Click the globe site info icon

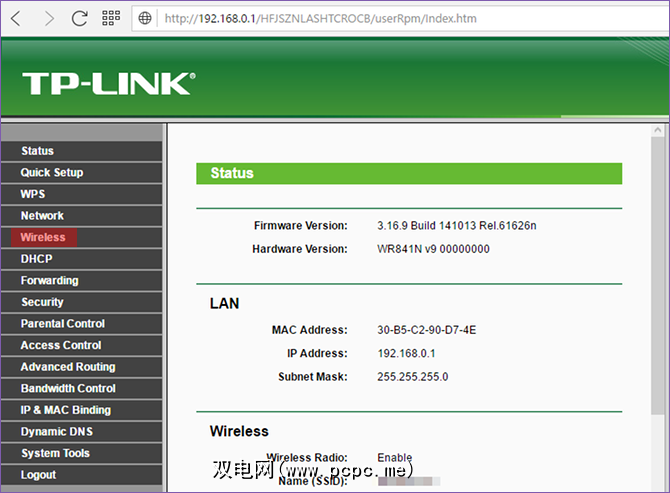point(145,18)
